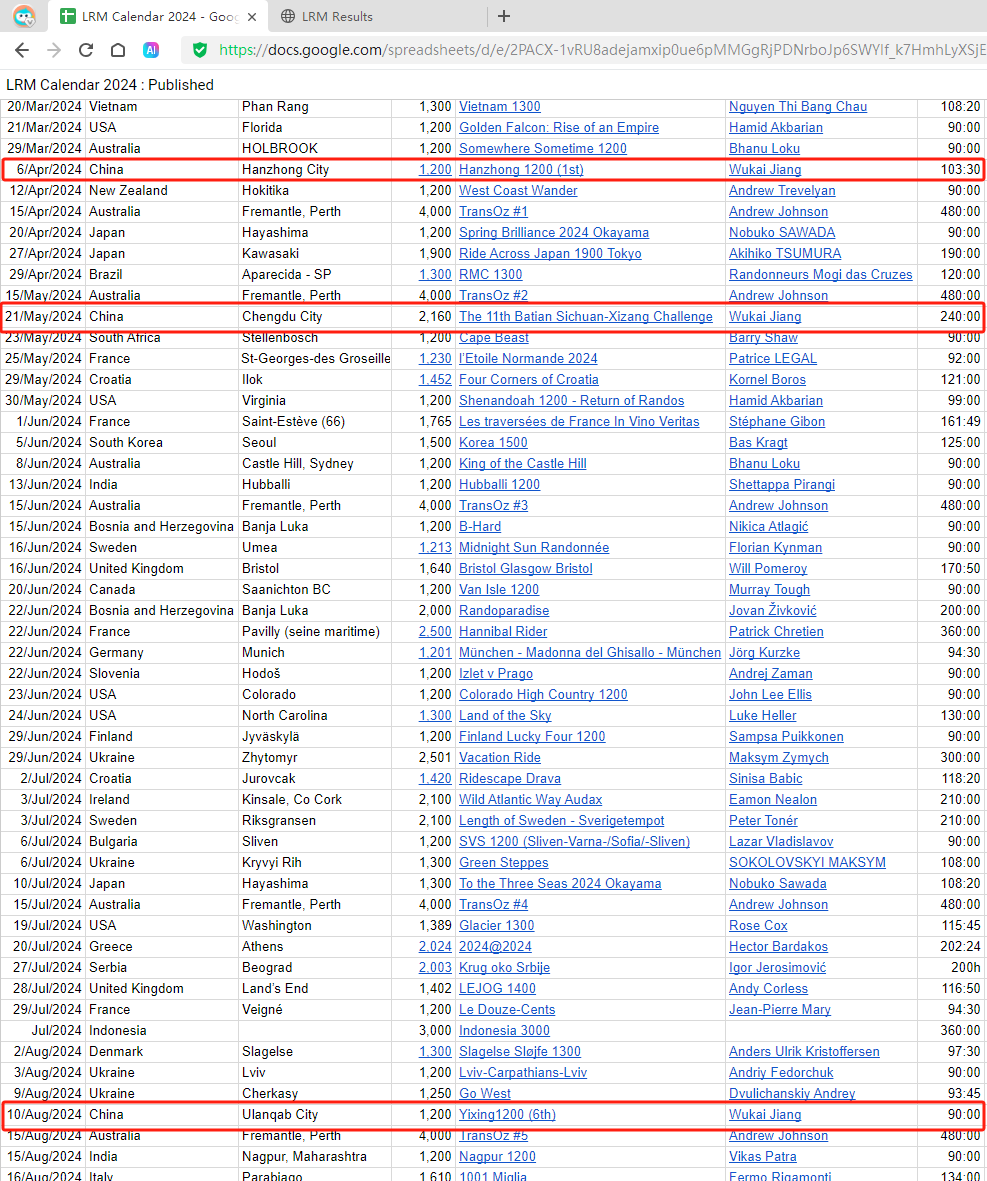This screenshot has height=1181, width=987.
Task: Open organizer link Nguyen Thi Bang Chau
Action: (797, 107)
